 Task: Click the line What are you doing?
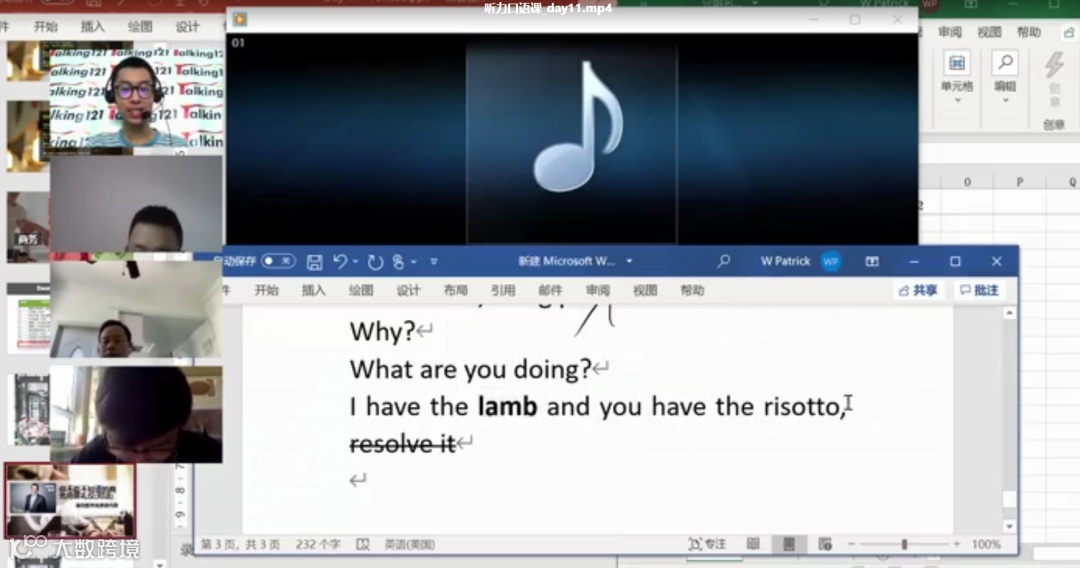point(470,370)
